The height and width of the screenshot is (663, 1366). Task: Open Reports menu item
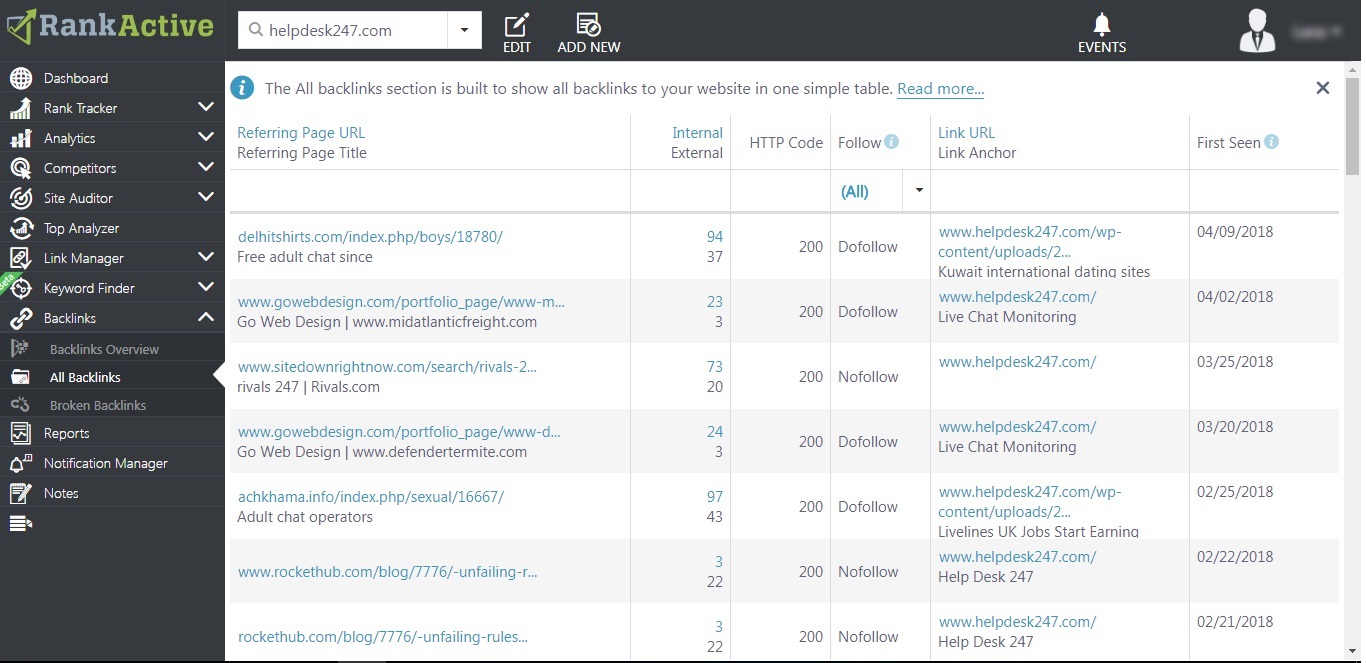[67, 433]
